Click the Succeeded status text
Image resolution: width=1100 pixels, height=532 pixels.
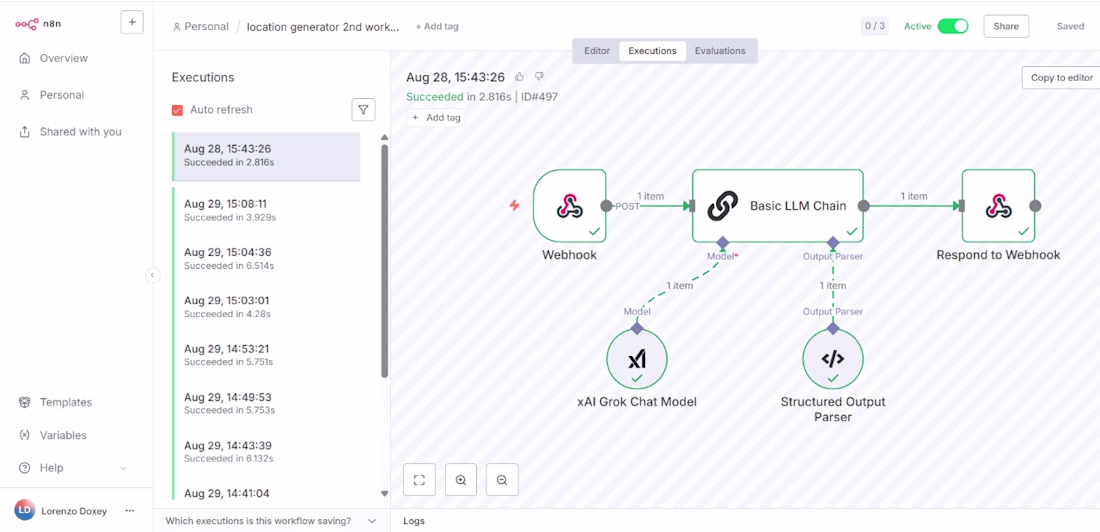[x=435, y=97]
